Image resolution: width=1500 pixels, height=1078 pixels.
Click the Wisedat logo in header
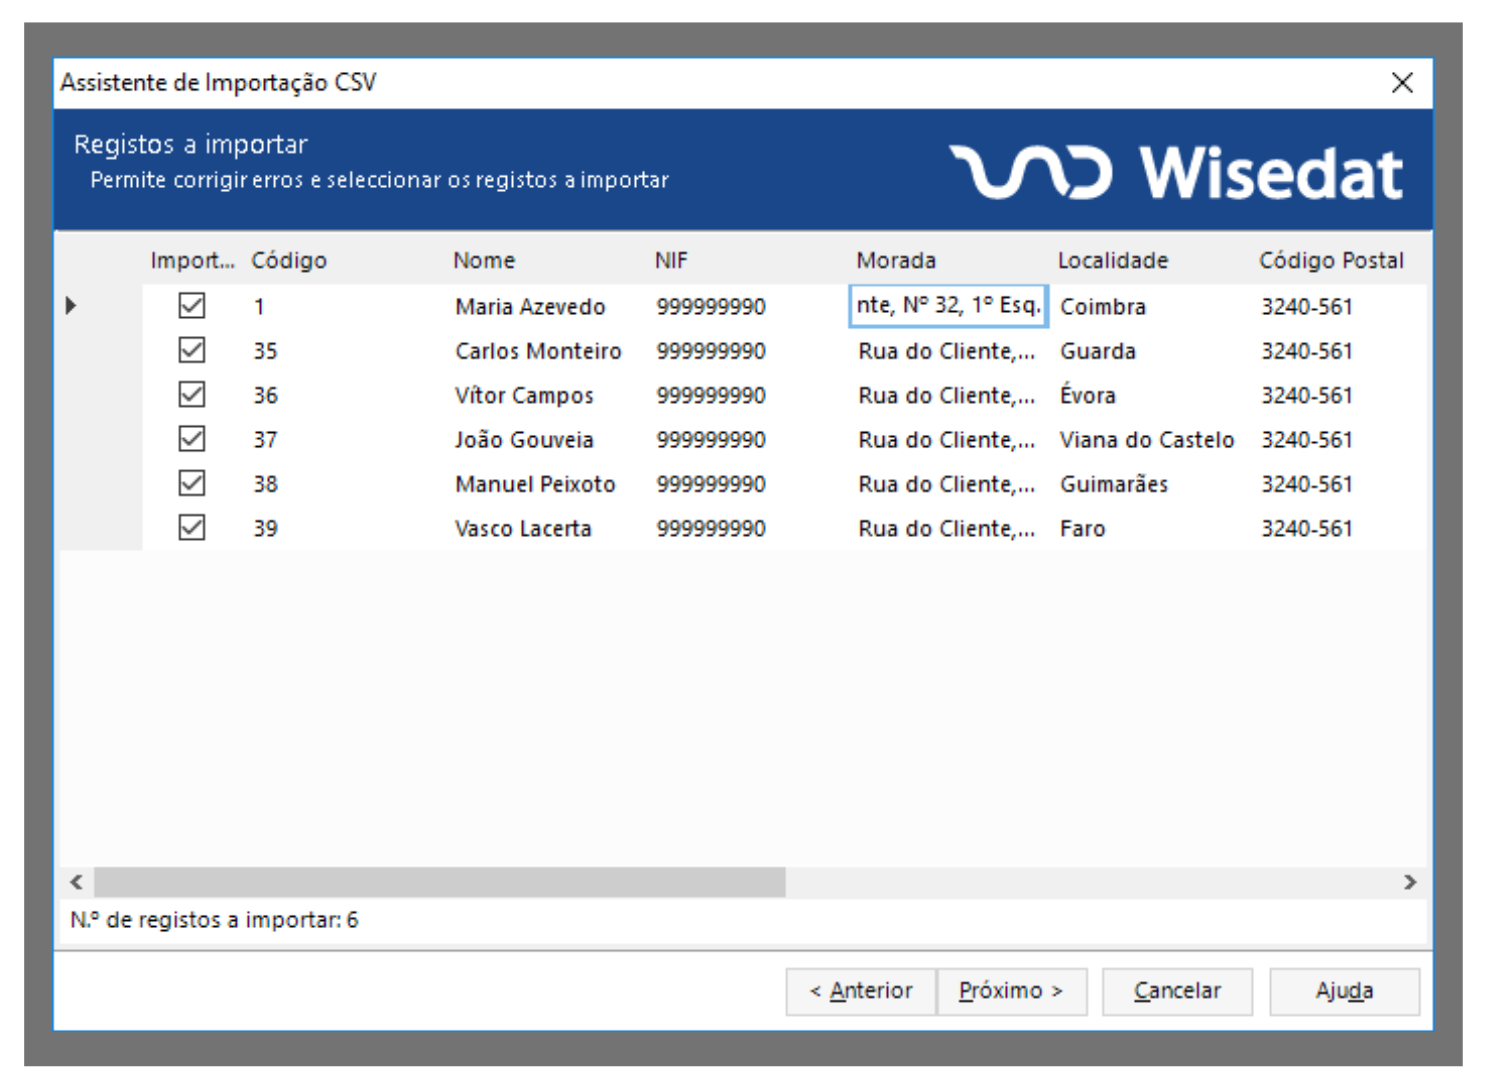tap(1176, 172)
